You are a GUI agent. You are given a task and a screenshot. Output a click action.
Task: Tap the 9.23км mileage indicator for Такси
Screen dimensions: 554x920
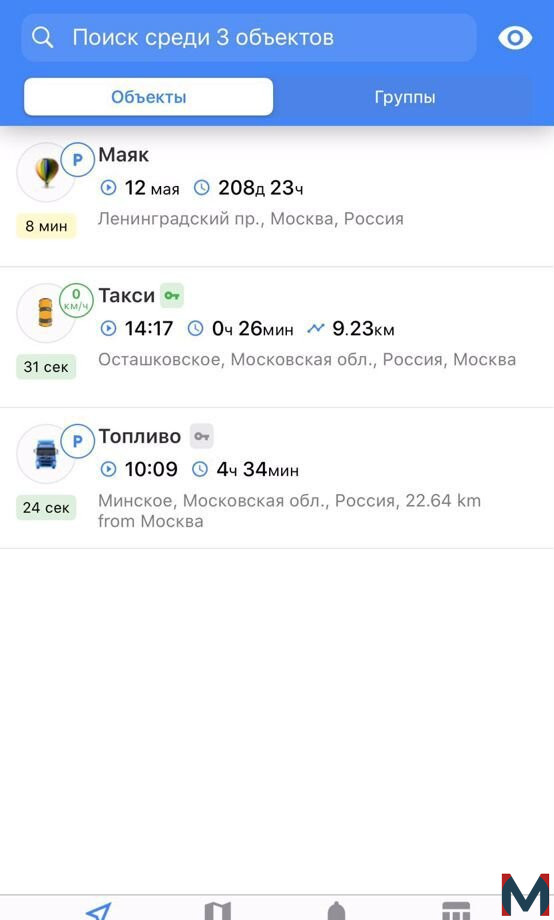pyautogui.click(x=351, y=329)
